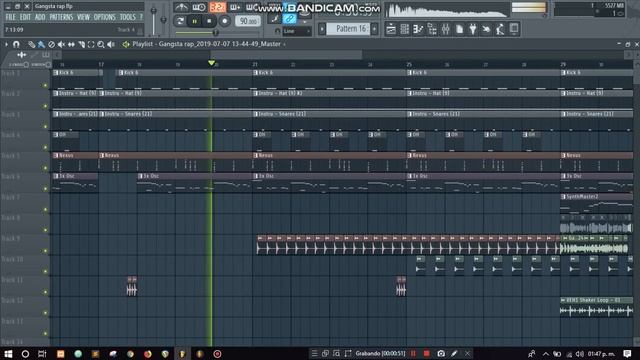Toggle the overdub icon beside countdown
640x360 pixels.
pos(236,7)
